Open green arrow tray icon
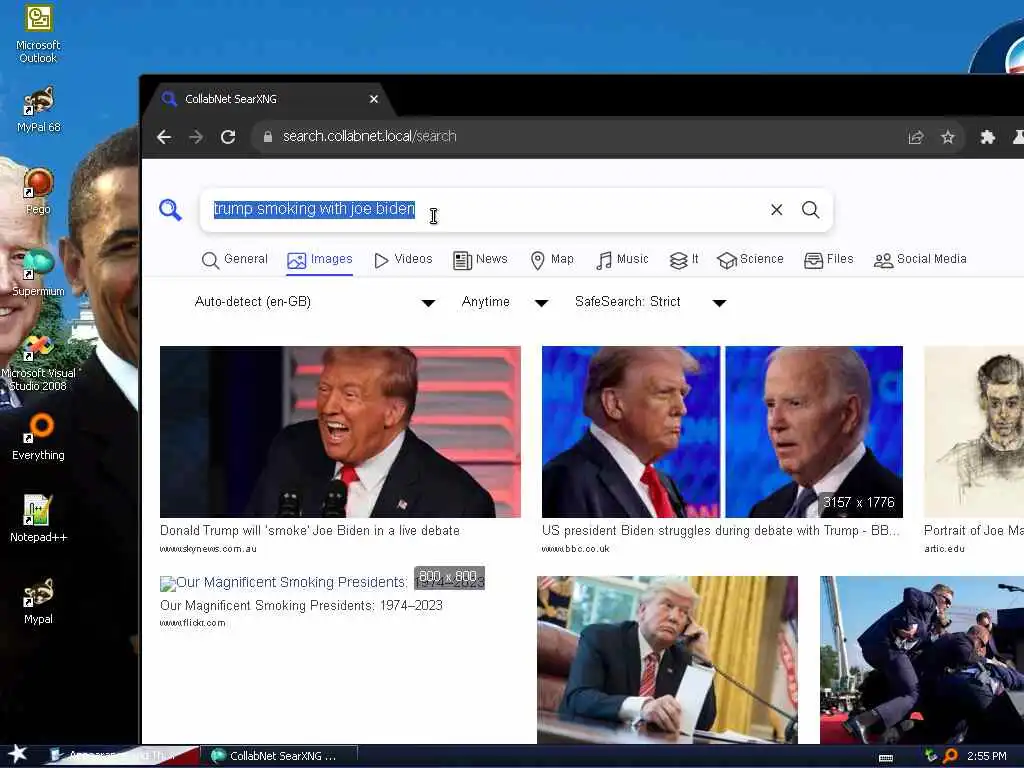 [x=931, y=756]
